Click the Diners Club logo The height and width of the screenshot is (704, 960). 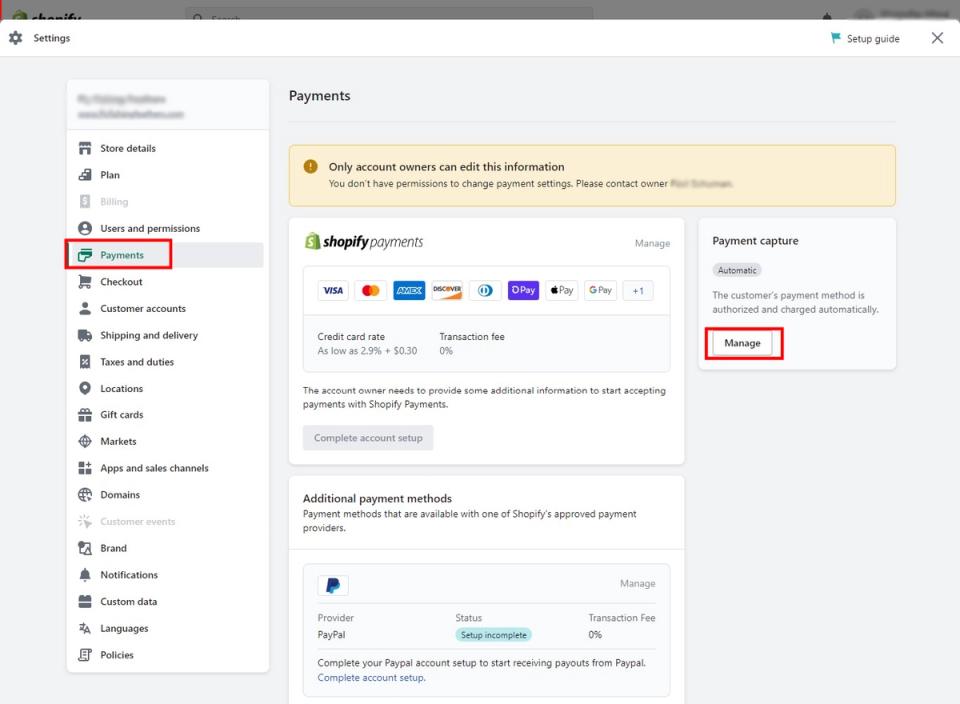485,290
